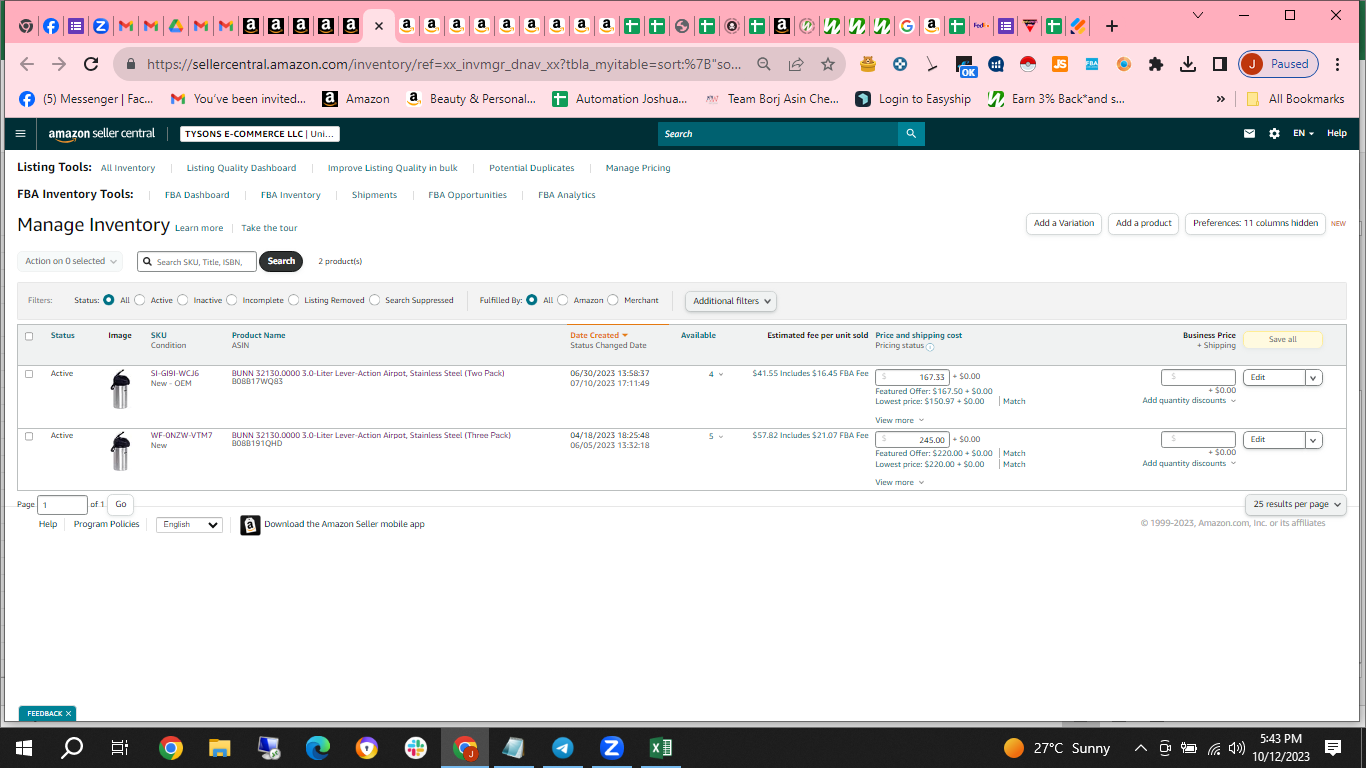Go back with the browser back arrow
Image resolution: width=1366 pixels, height=768 pixels.
27,64
